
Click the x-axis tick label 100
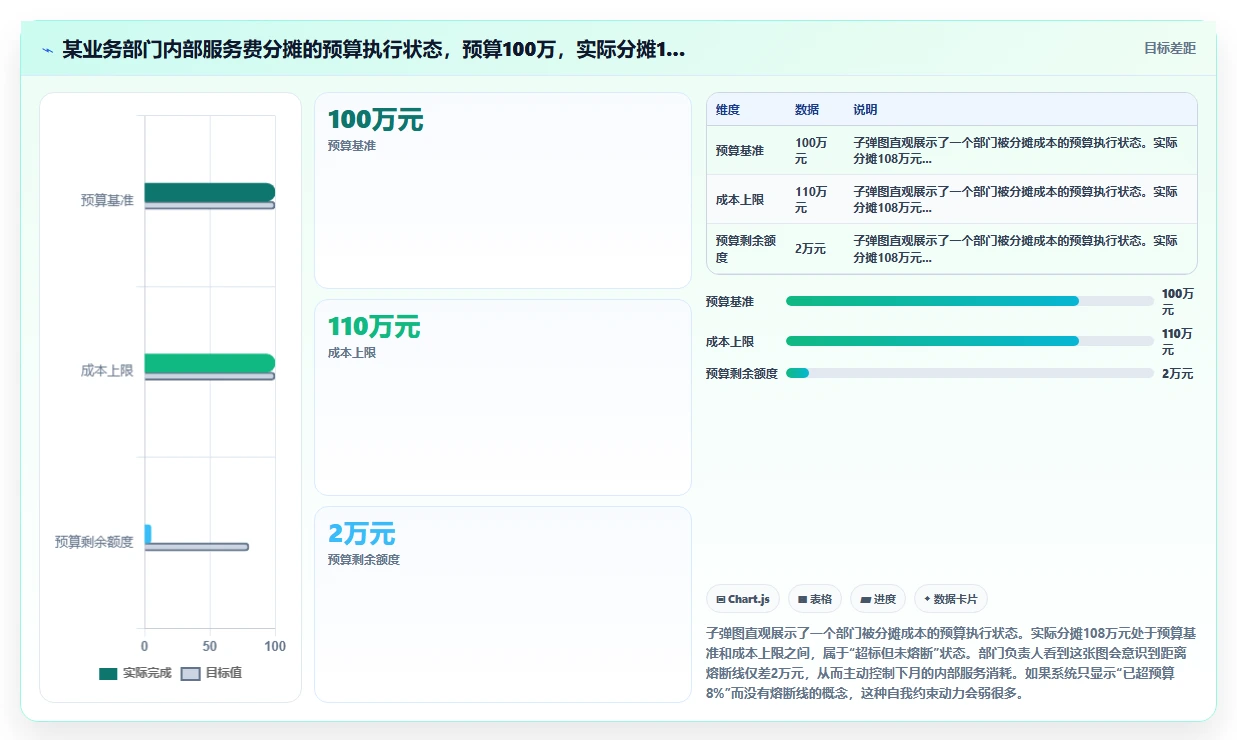[x=275, y=646]
